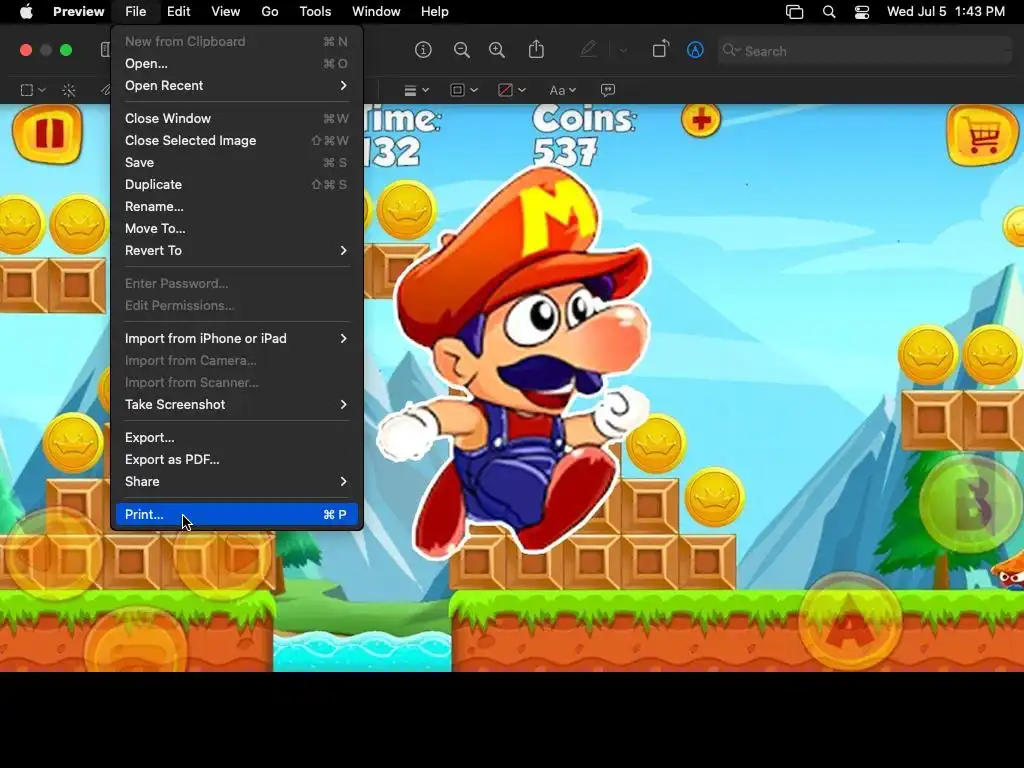Choose Duplicate from the File menu

click(236, 185)
